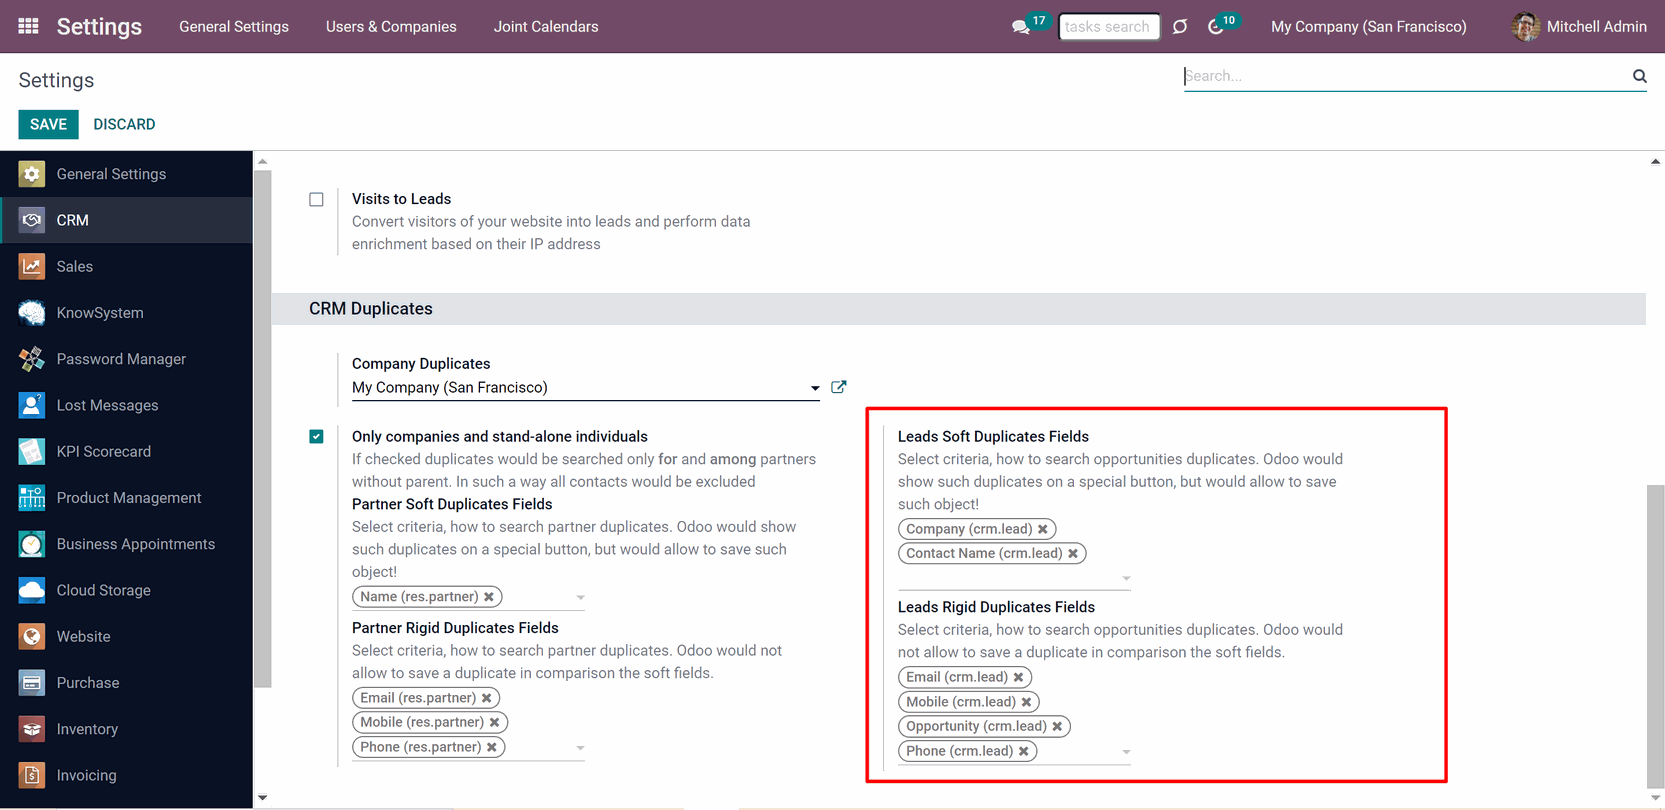
Task: Click the page scroll-up arrow at top right
Action: click(x=1656, y=161)
